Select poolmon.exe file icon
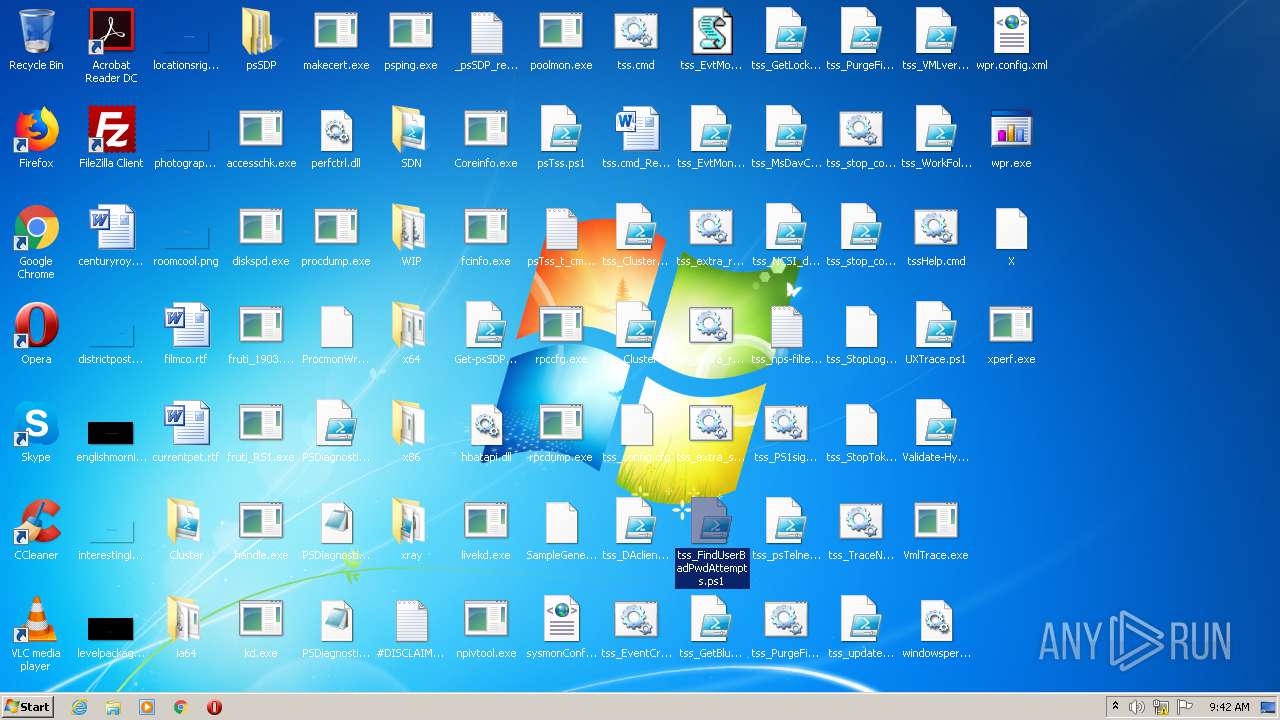Image resolution: width=1280 pixels, height=720 pixels. click(x=561, y=40)
